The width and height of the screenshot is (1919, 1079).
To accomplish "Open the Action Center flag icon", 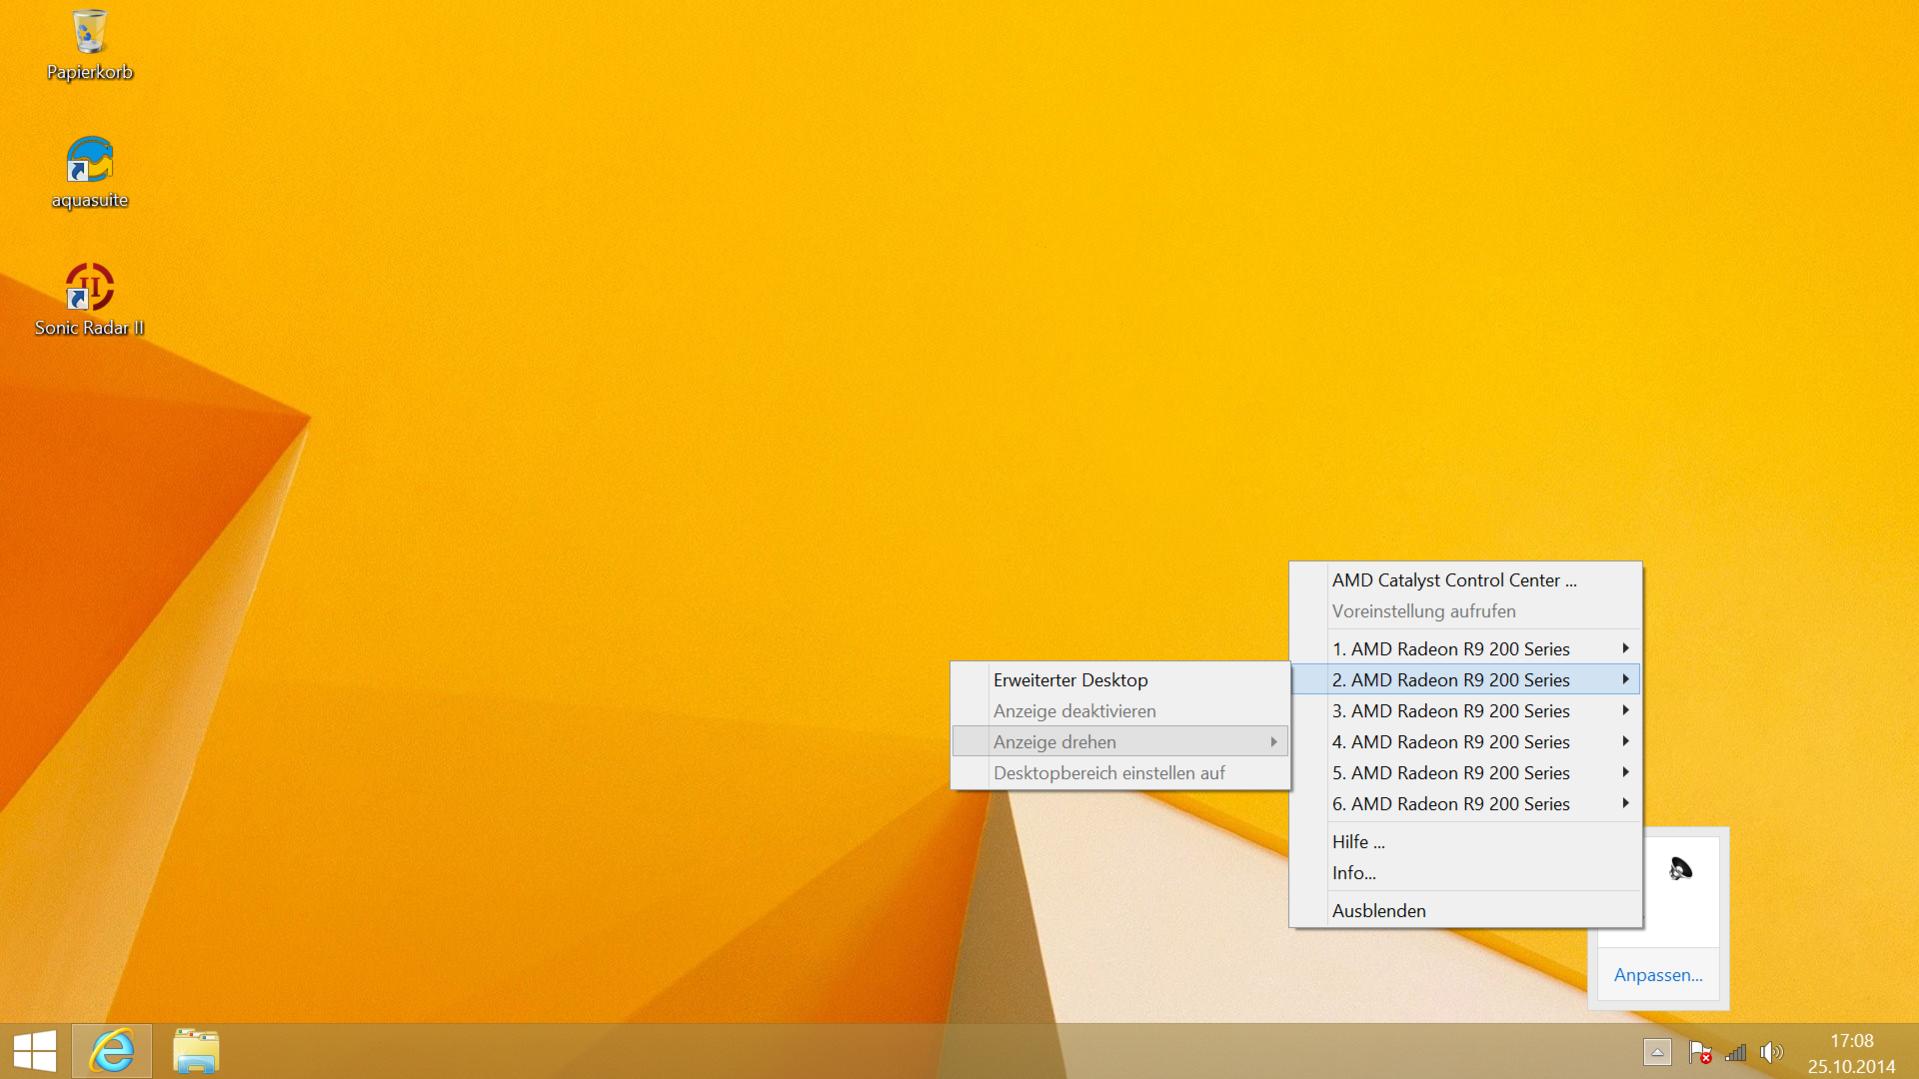I will tap(1699, 1052).
